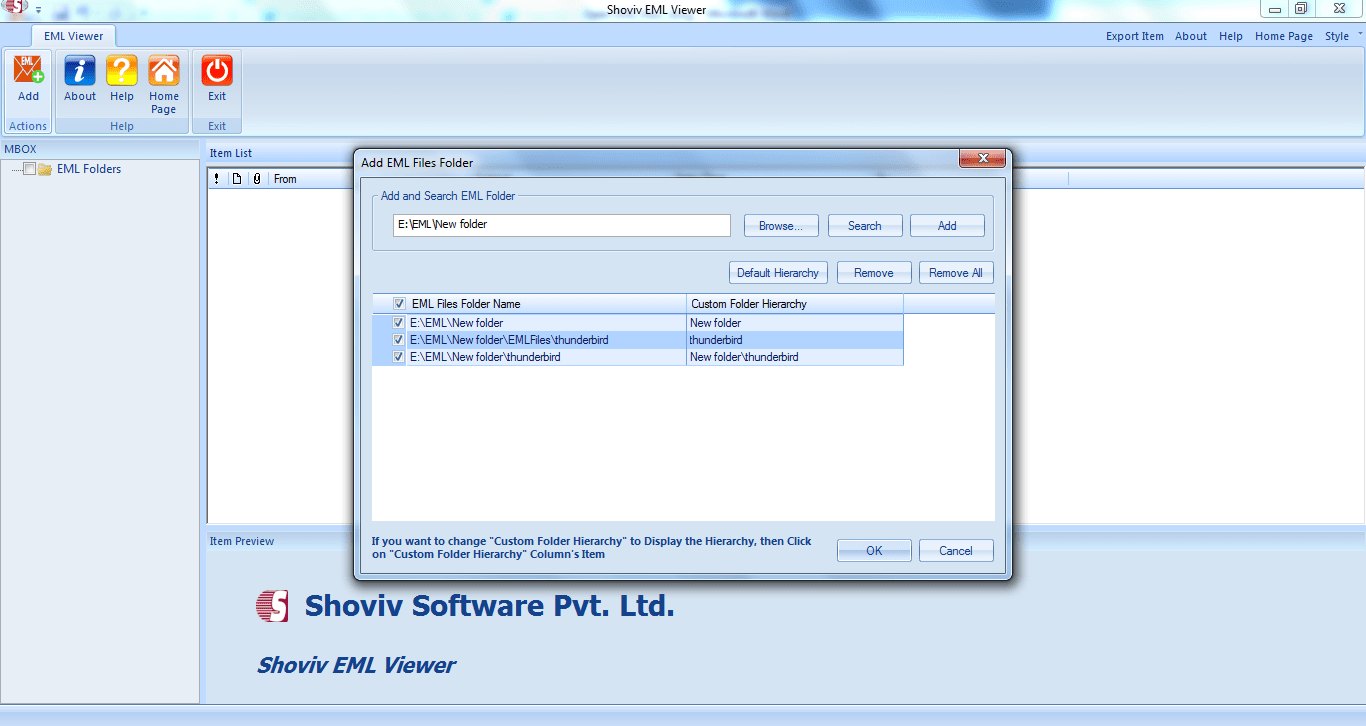Toggle the EML Folders tree checkbox
Viewport: 1366px width, 726px height.
29,169
